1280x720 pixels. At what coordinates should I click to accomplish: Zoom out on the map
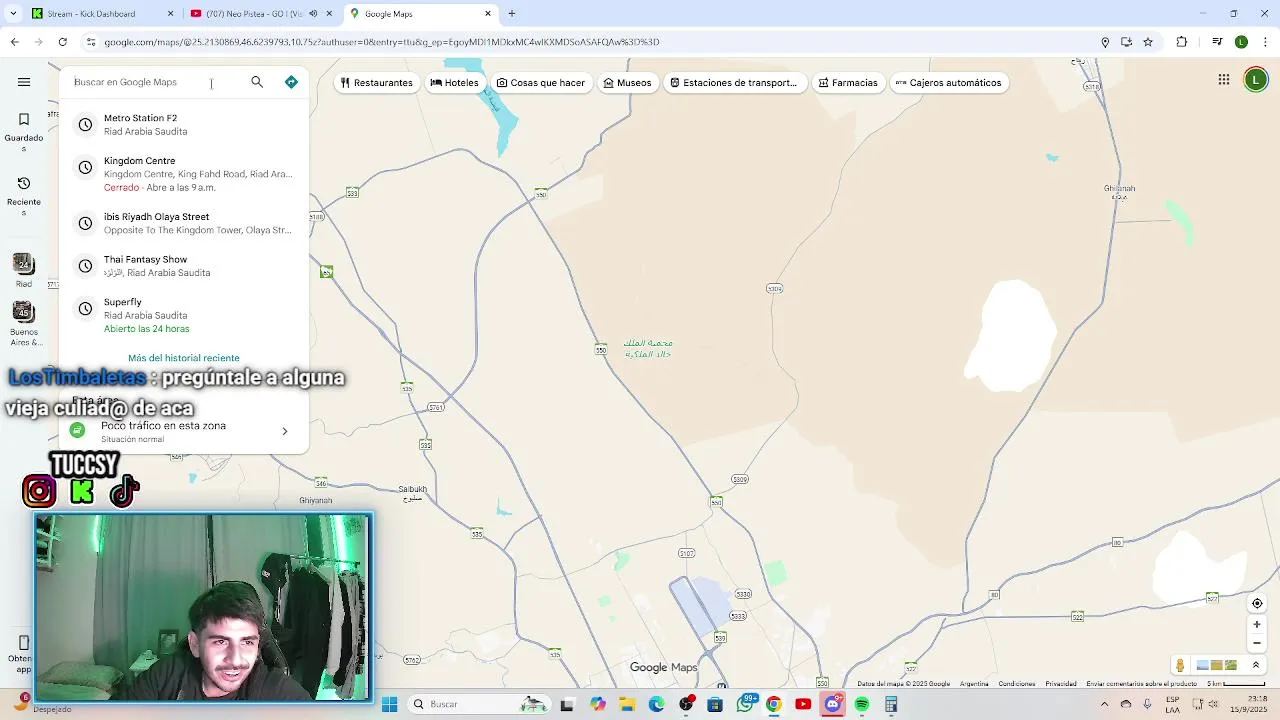pyautogui.click(x=1258, y=643)
